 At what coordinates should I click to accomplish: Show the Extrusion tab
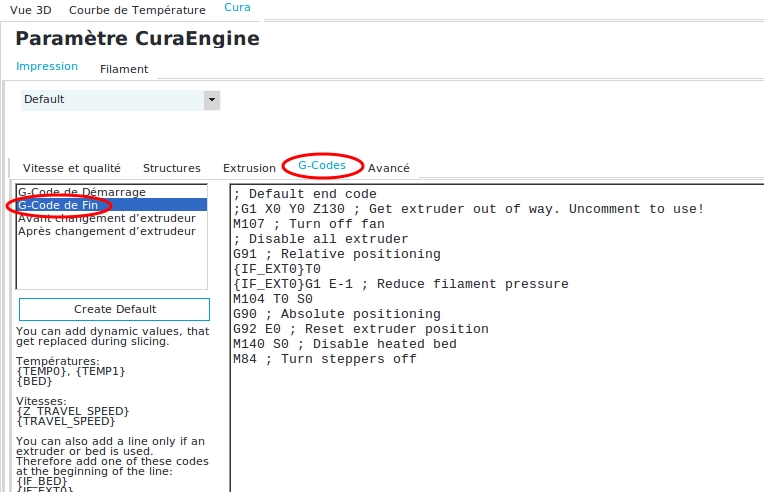pyautogui.click(x=249, y=168)
